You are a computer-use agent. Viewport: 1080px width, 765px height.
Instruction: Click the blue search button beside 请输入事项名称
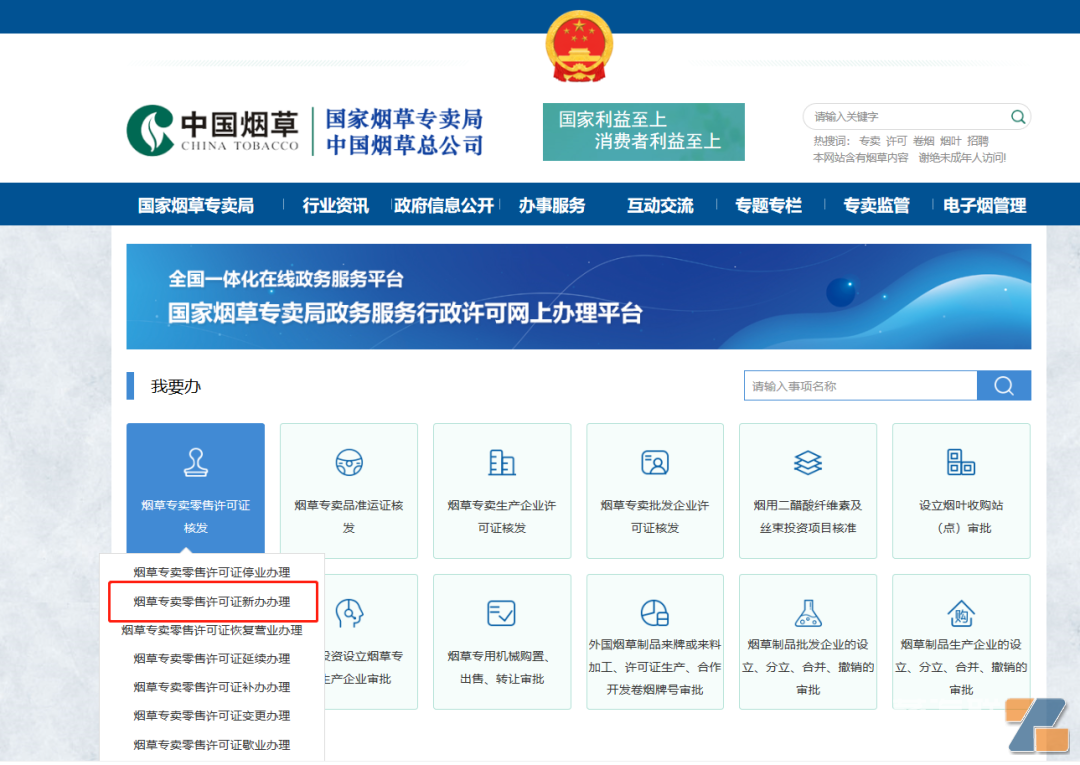point(1004,386)
